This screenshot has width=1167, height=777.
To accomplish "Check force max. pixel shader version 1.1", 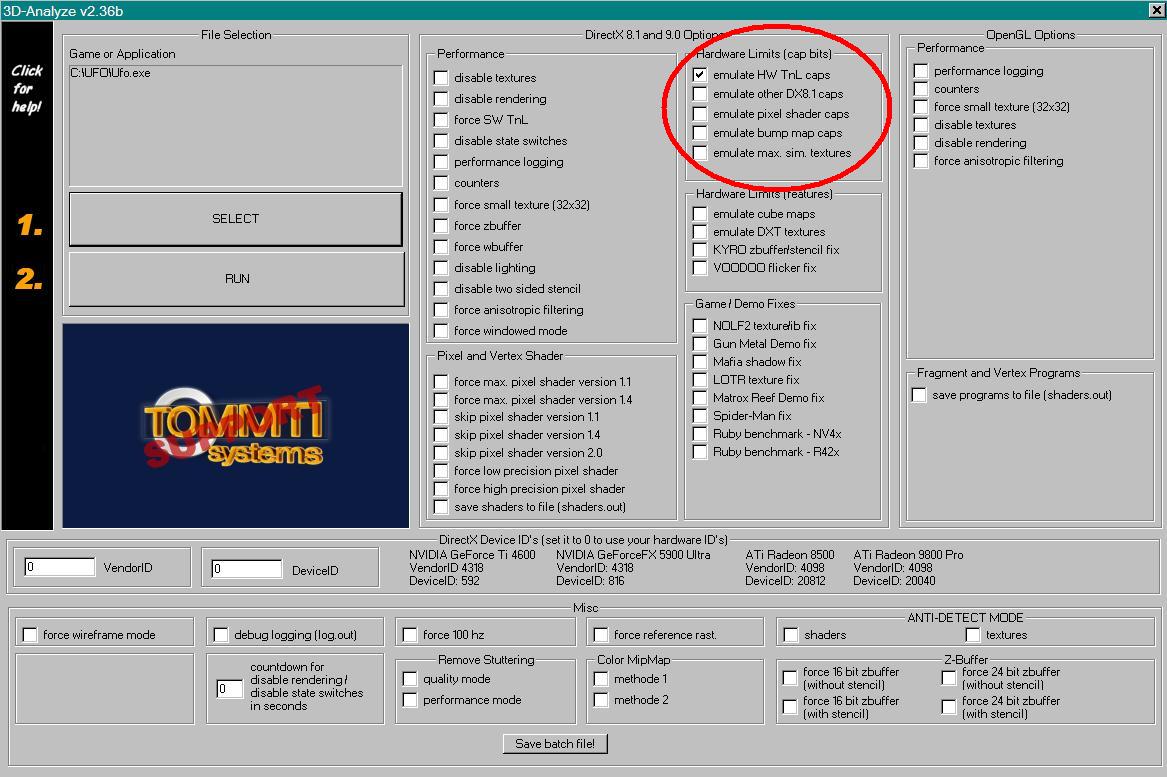I will (441, 382).
